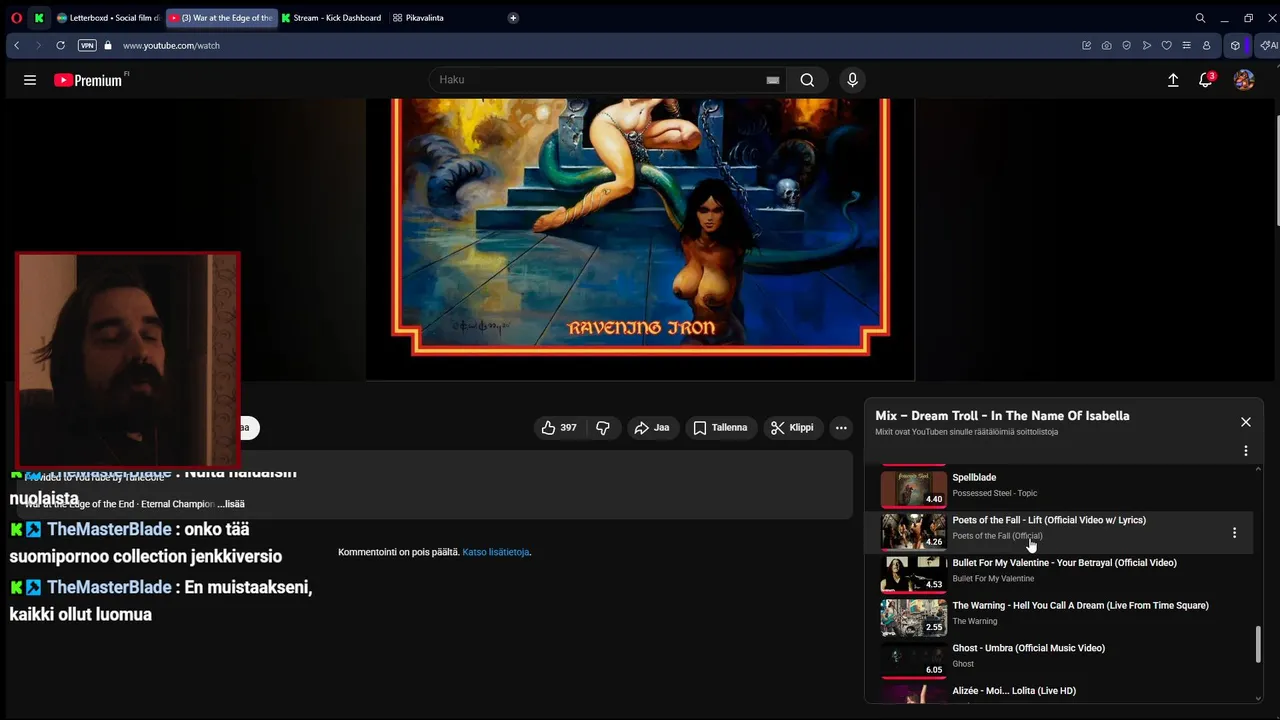
Task: Click the YouTube upload/create icon
Action: click(x=1173, y=80)
